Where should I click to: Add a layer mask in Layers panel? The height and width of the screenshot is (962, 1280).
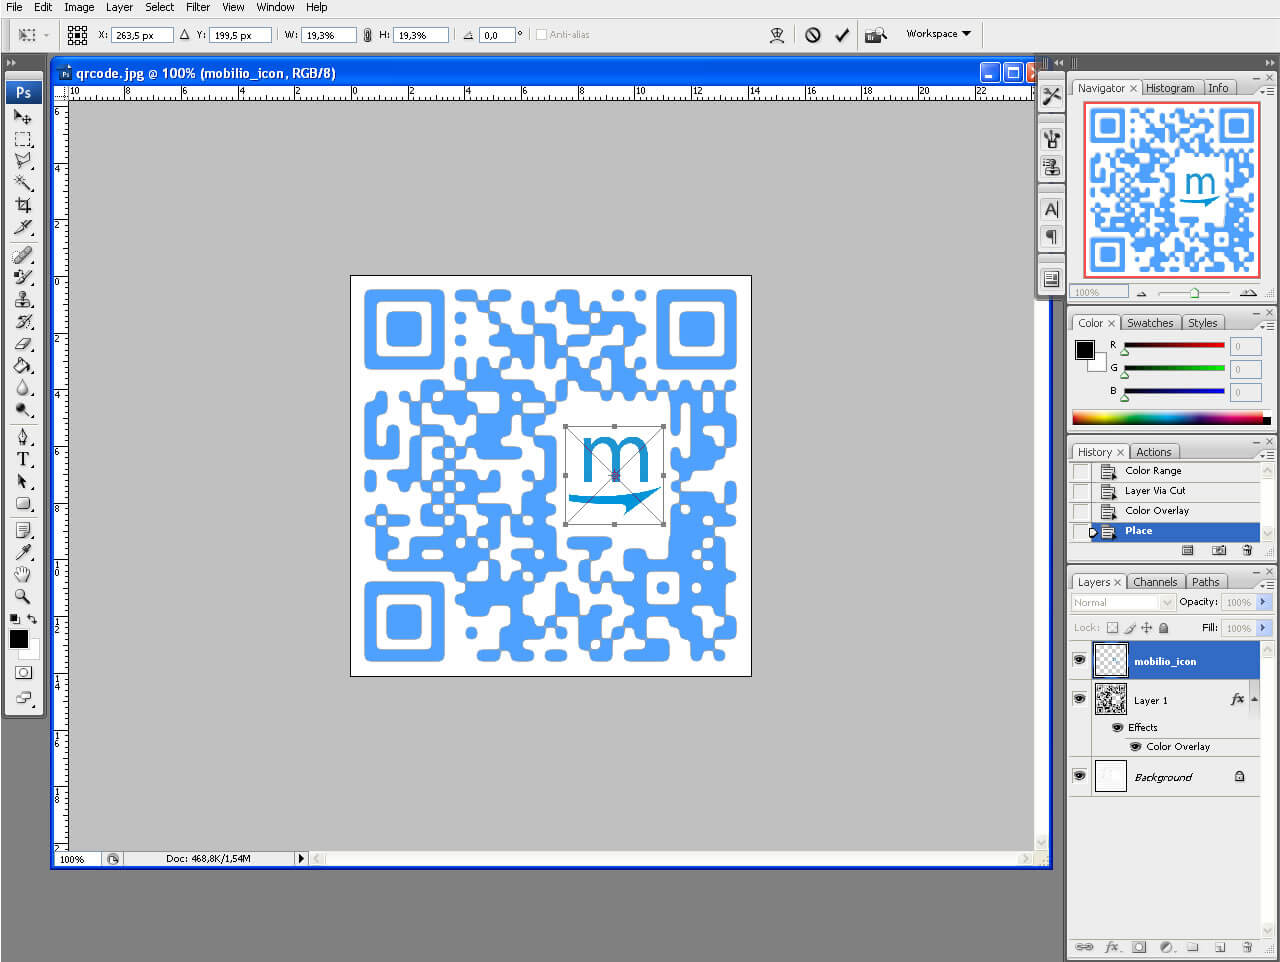point(1139,947)
